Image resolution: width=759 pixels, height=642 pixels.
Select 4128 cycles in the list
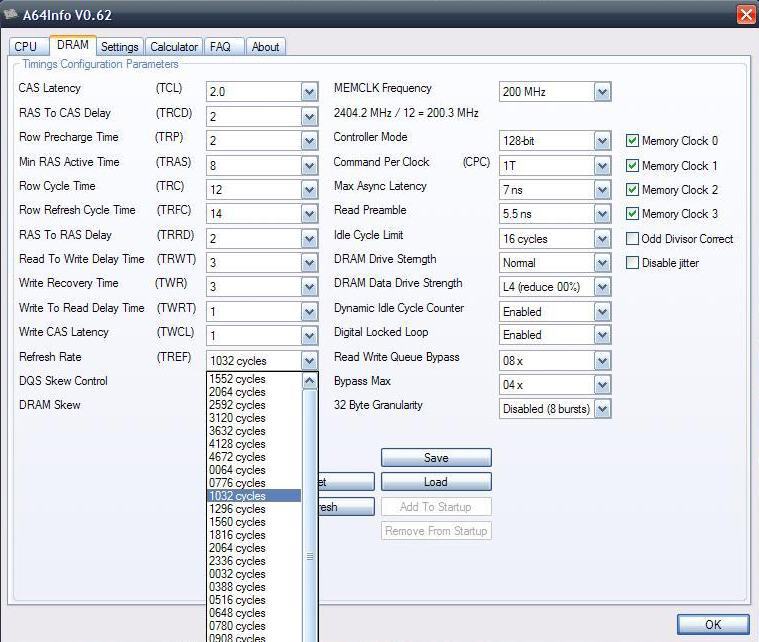(x=254, y=444)
